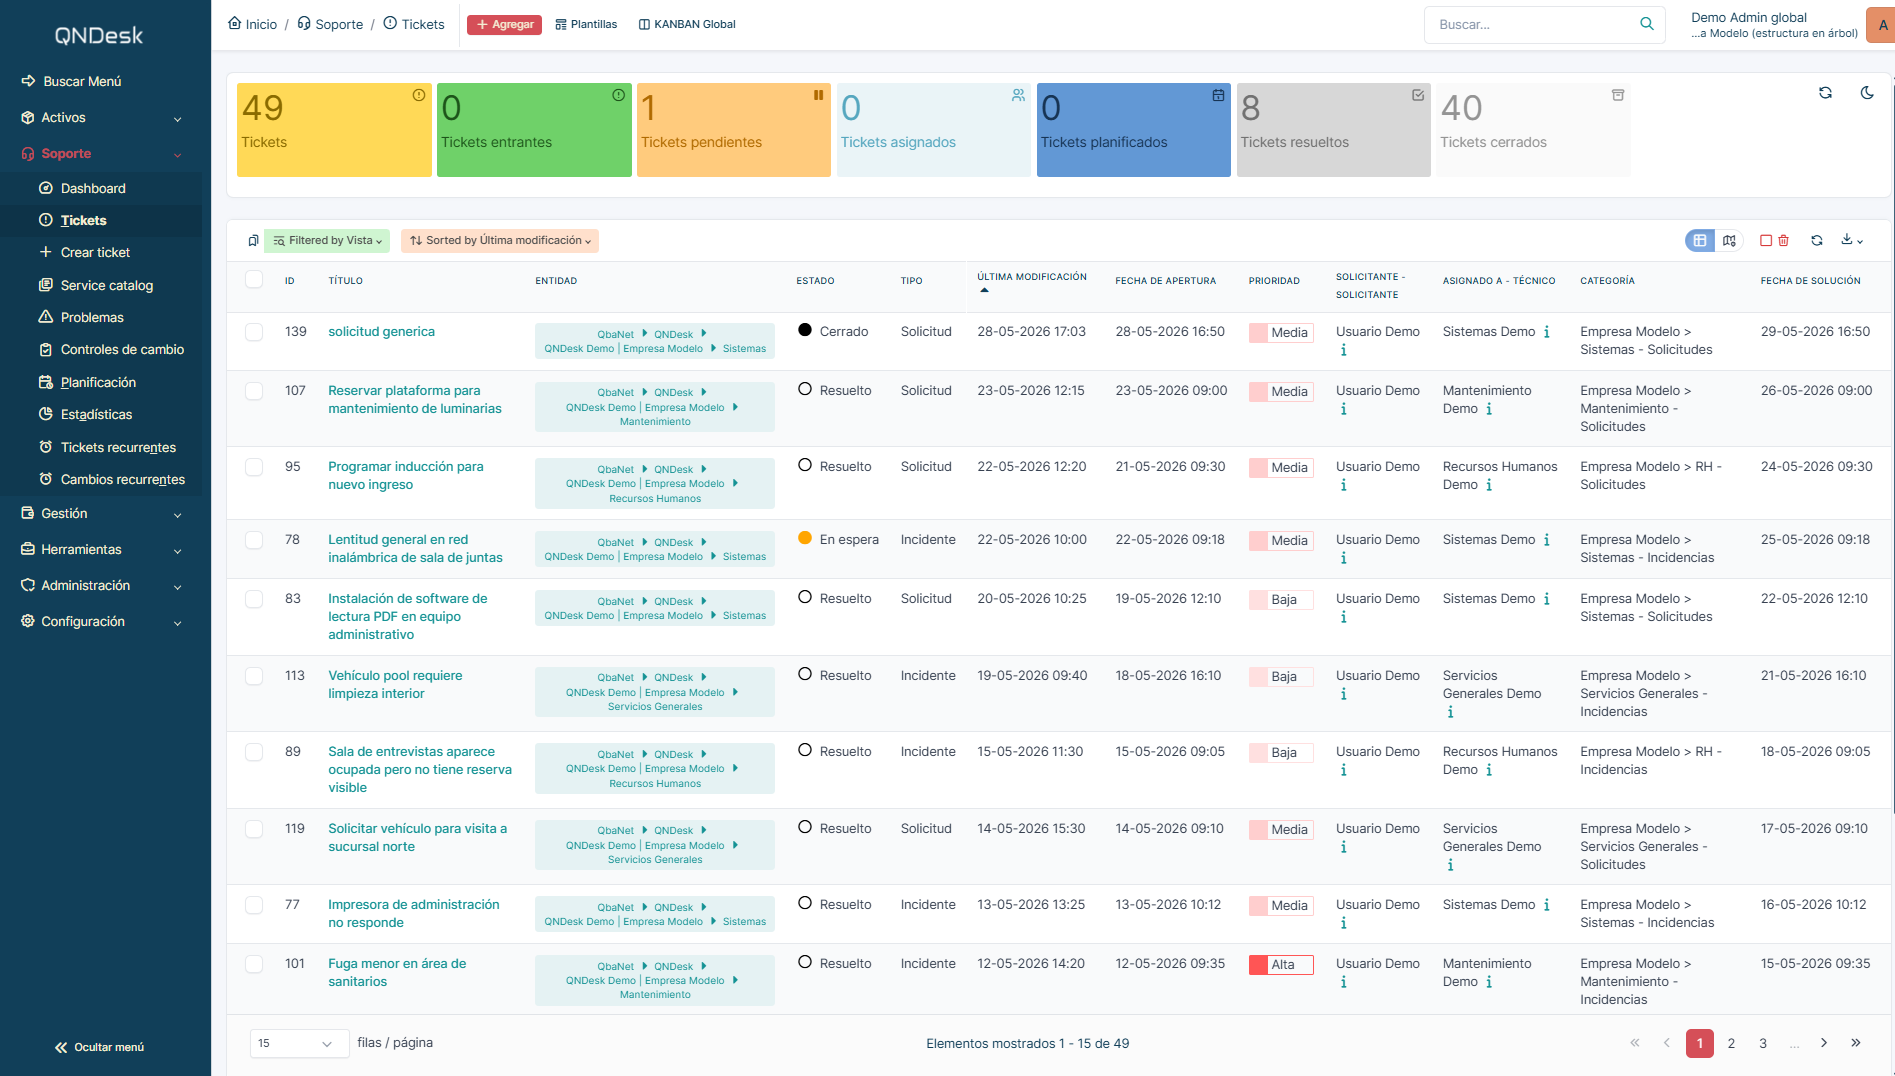Switch to the map view icon
Viewport: 1895px width, 1076px height.
click(x=1729, y=241)
